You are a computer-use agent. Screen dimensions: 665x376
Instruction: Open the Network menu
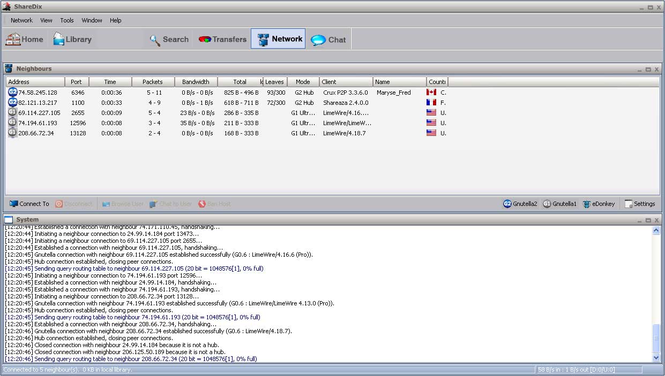point(21,20)
